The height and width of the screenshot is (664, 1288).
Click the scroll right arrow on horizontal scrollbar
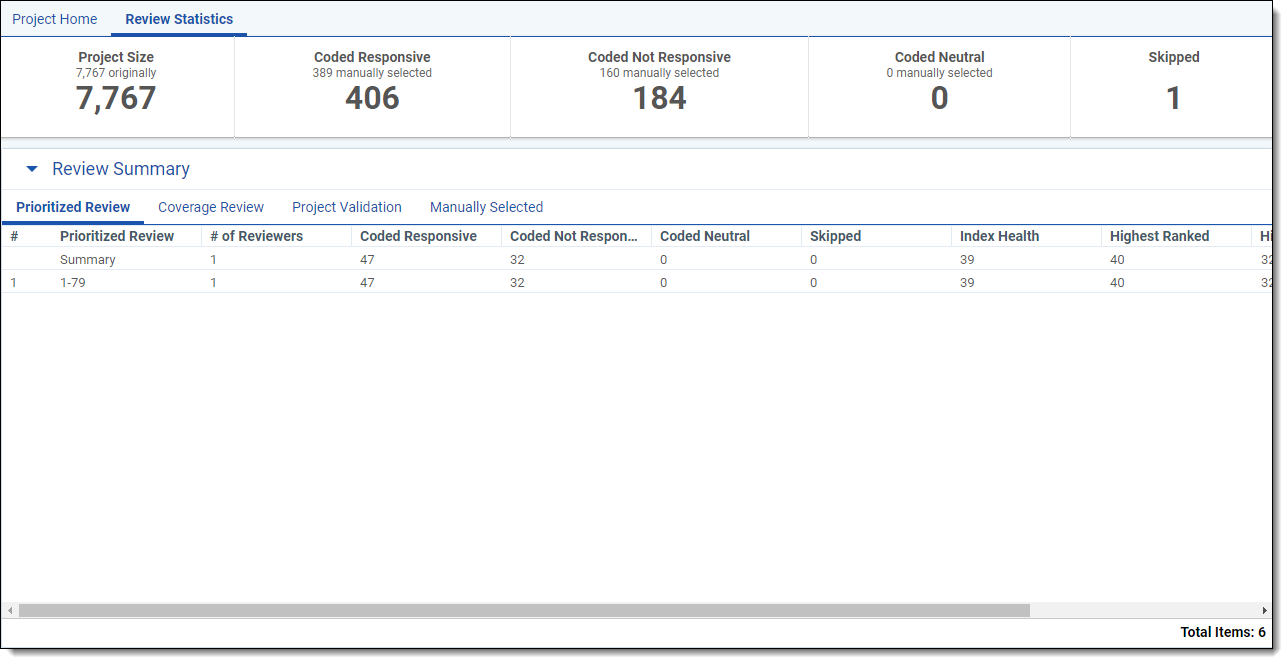pos(1264,610)
